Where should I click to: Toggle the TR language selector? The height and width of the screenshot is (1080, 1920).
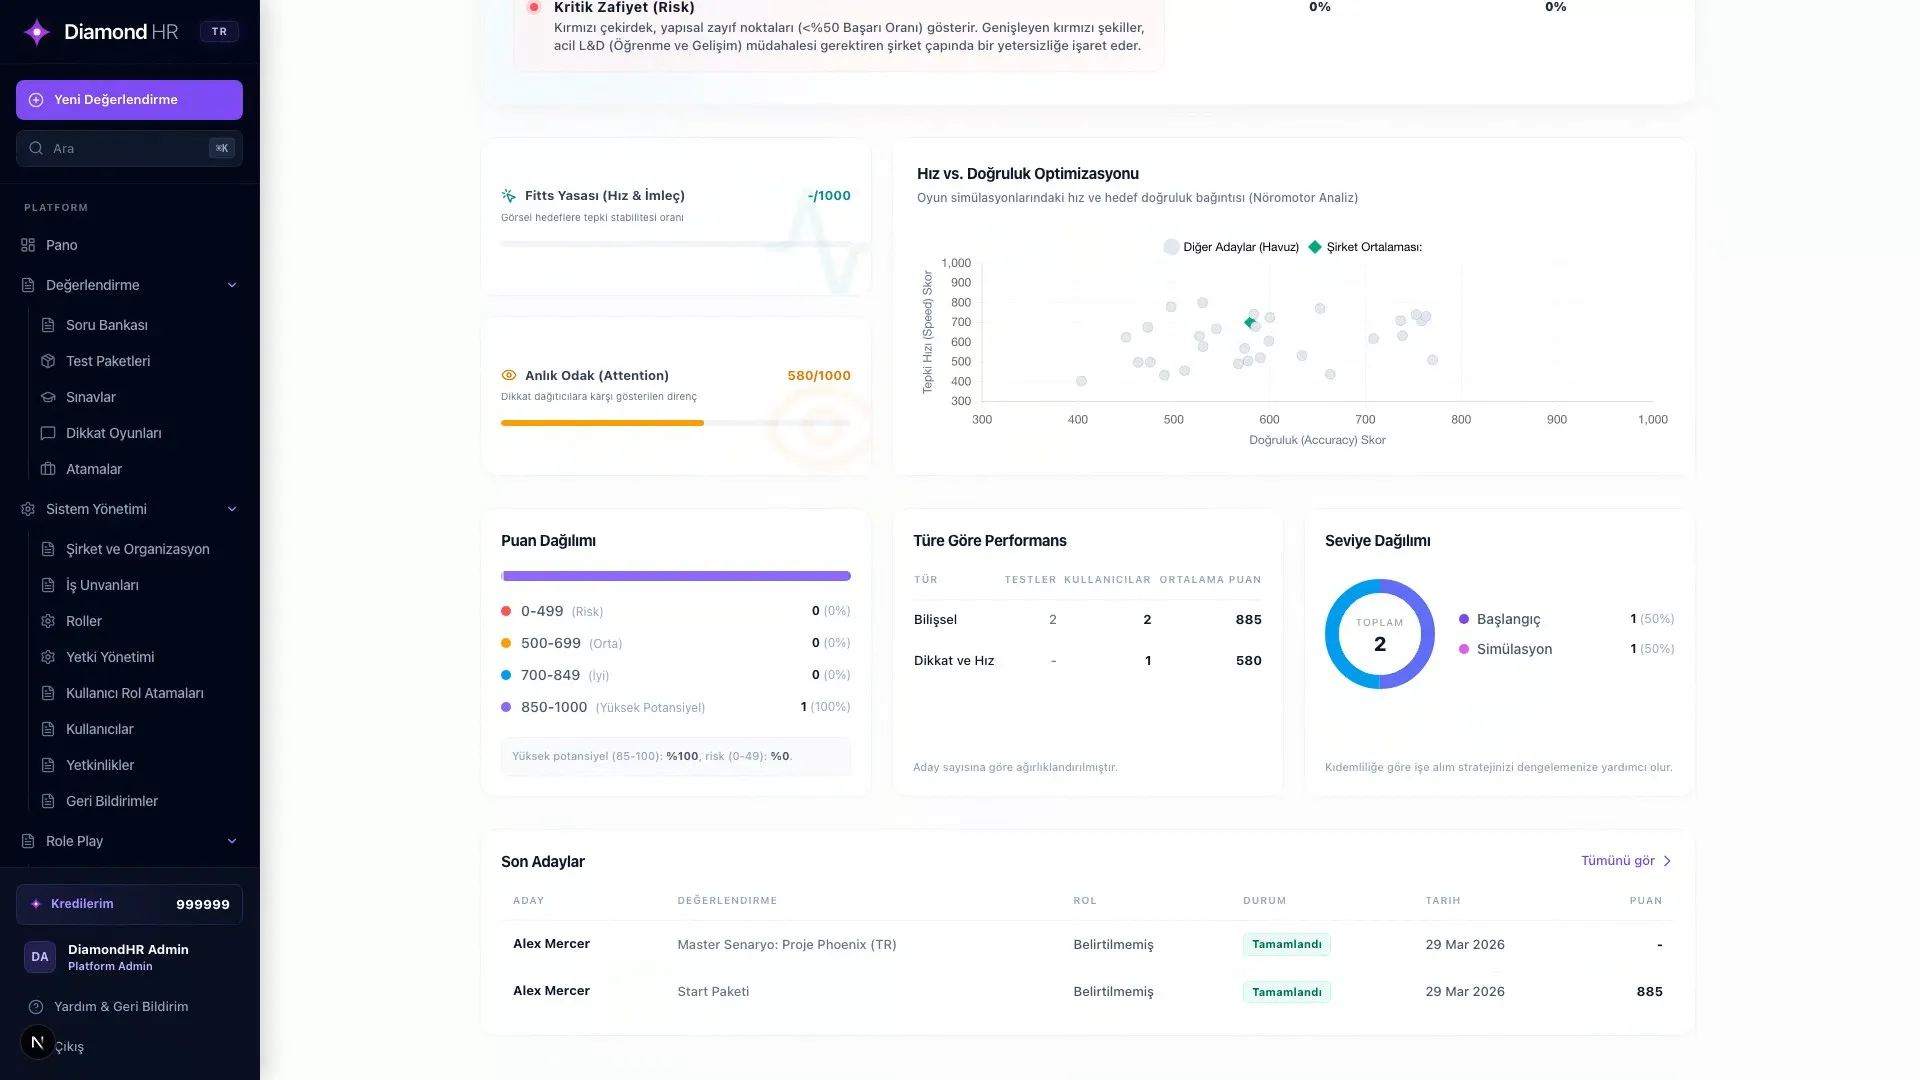point(219,32)
